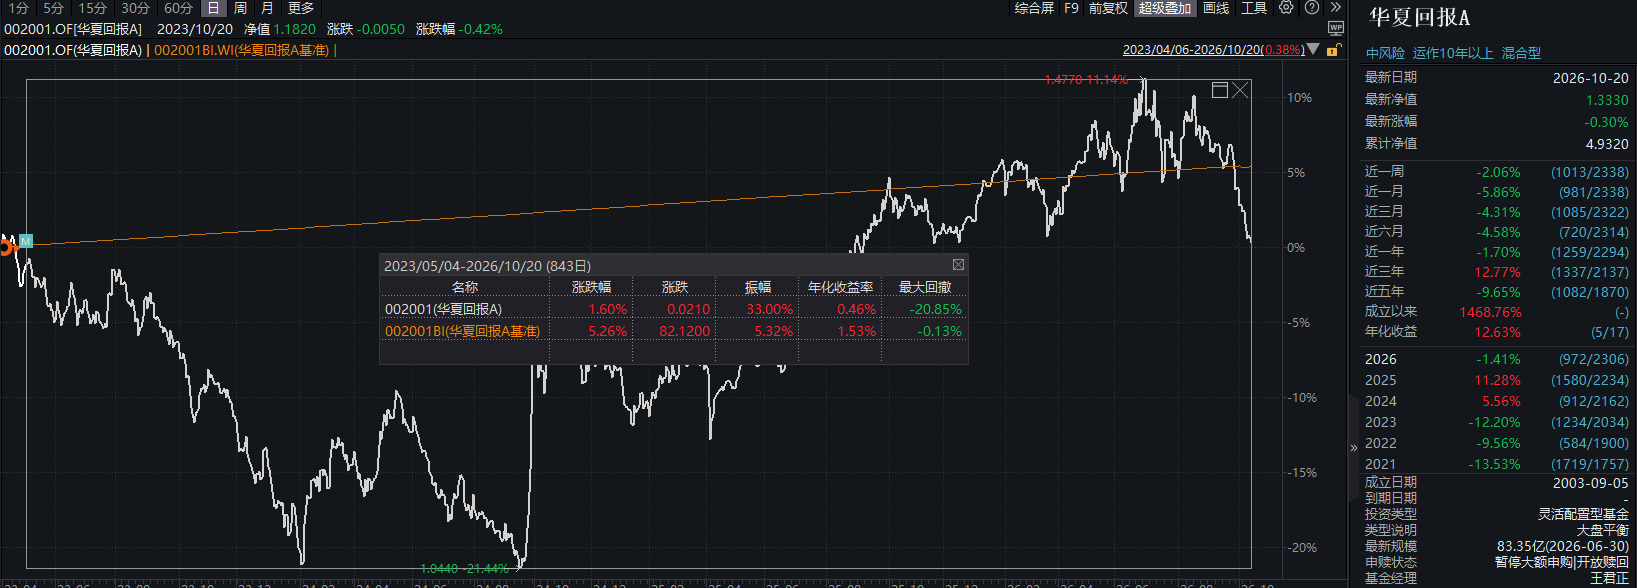Click the 近一周 return row

[1497, 172]
